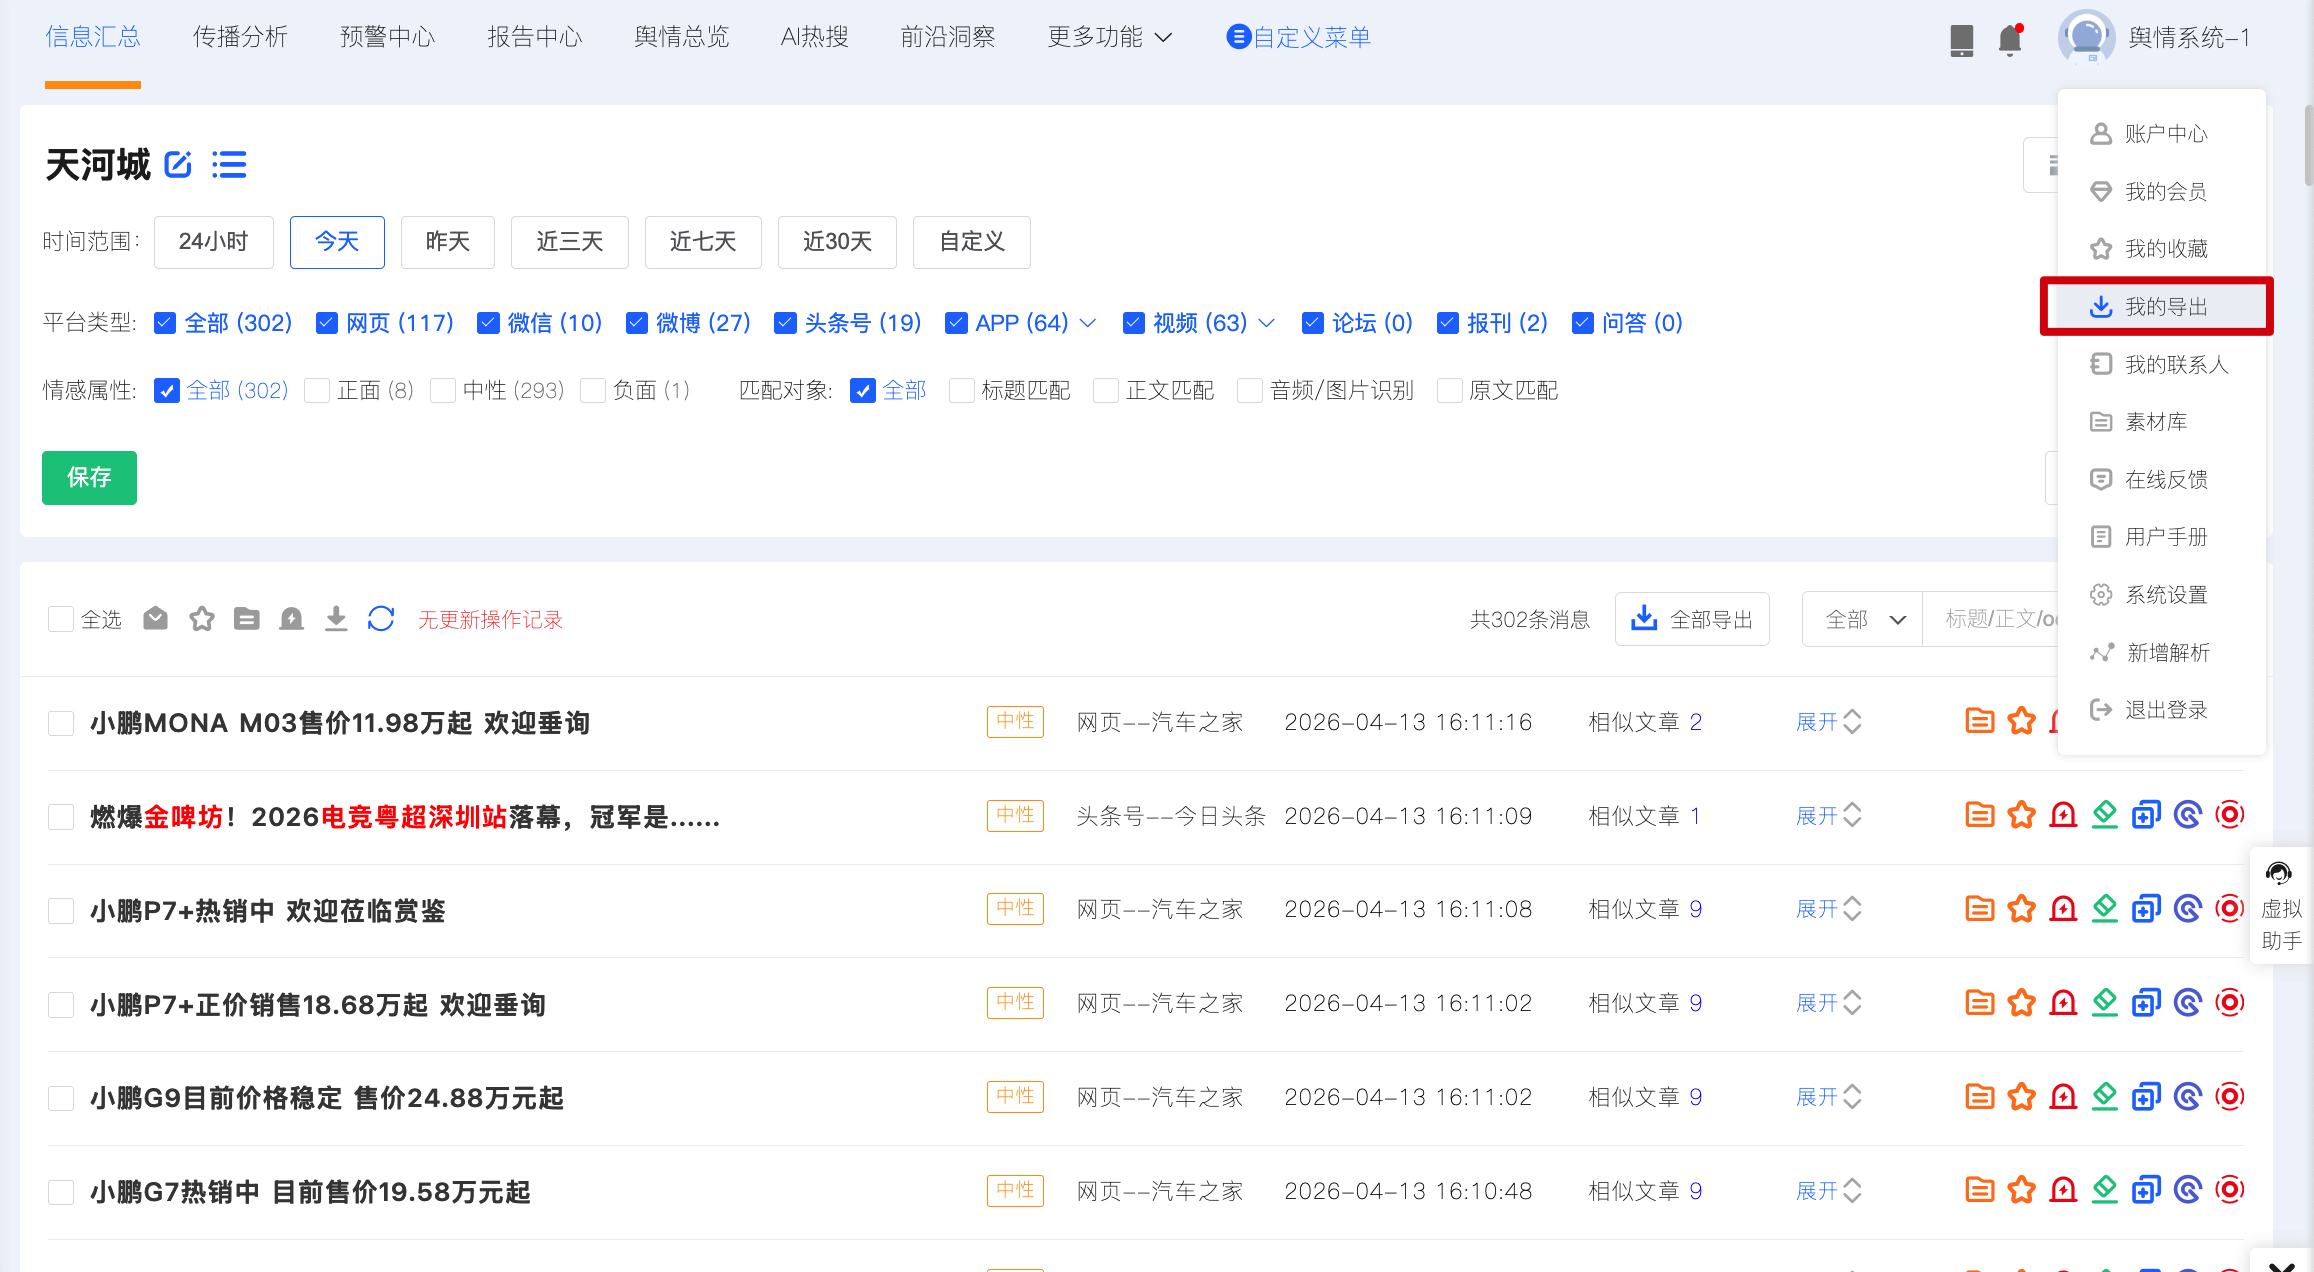Open 报告中心 tab
Screen dimensions: 2314x1272
(534, 37)
